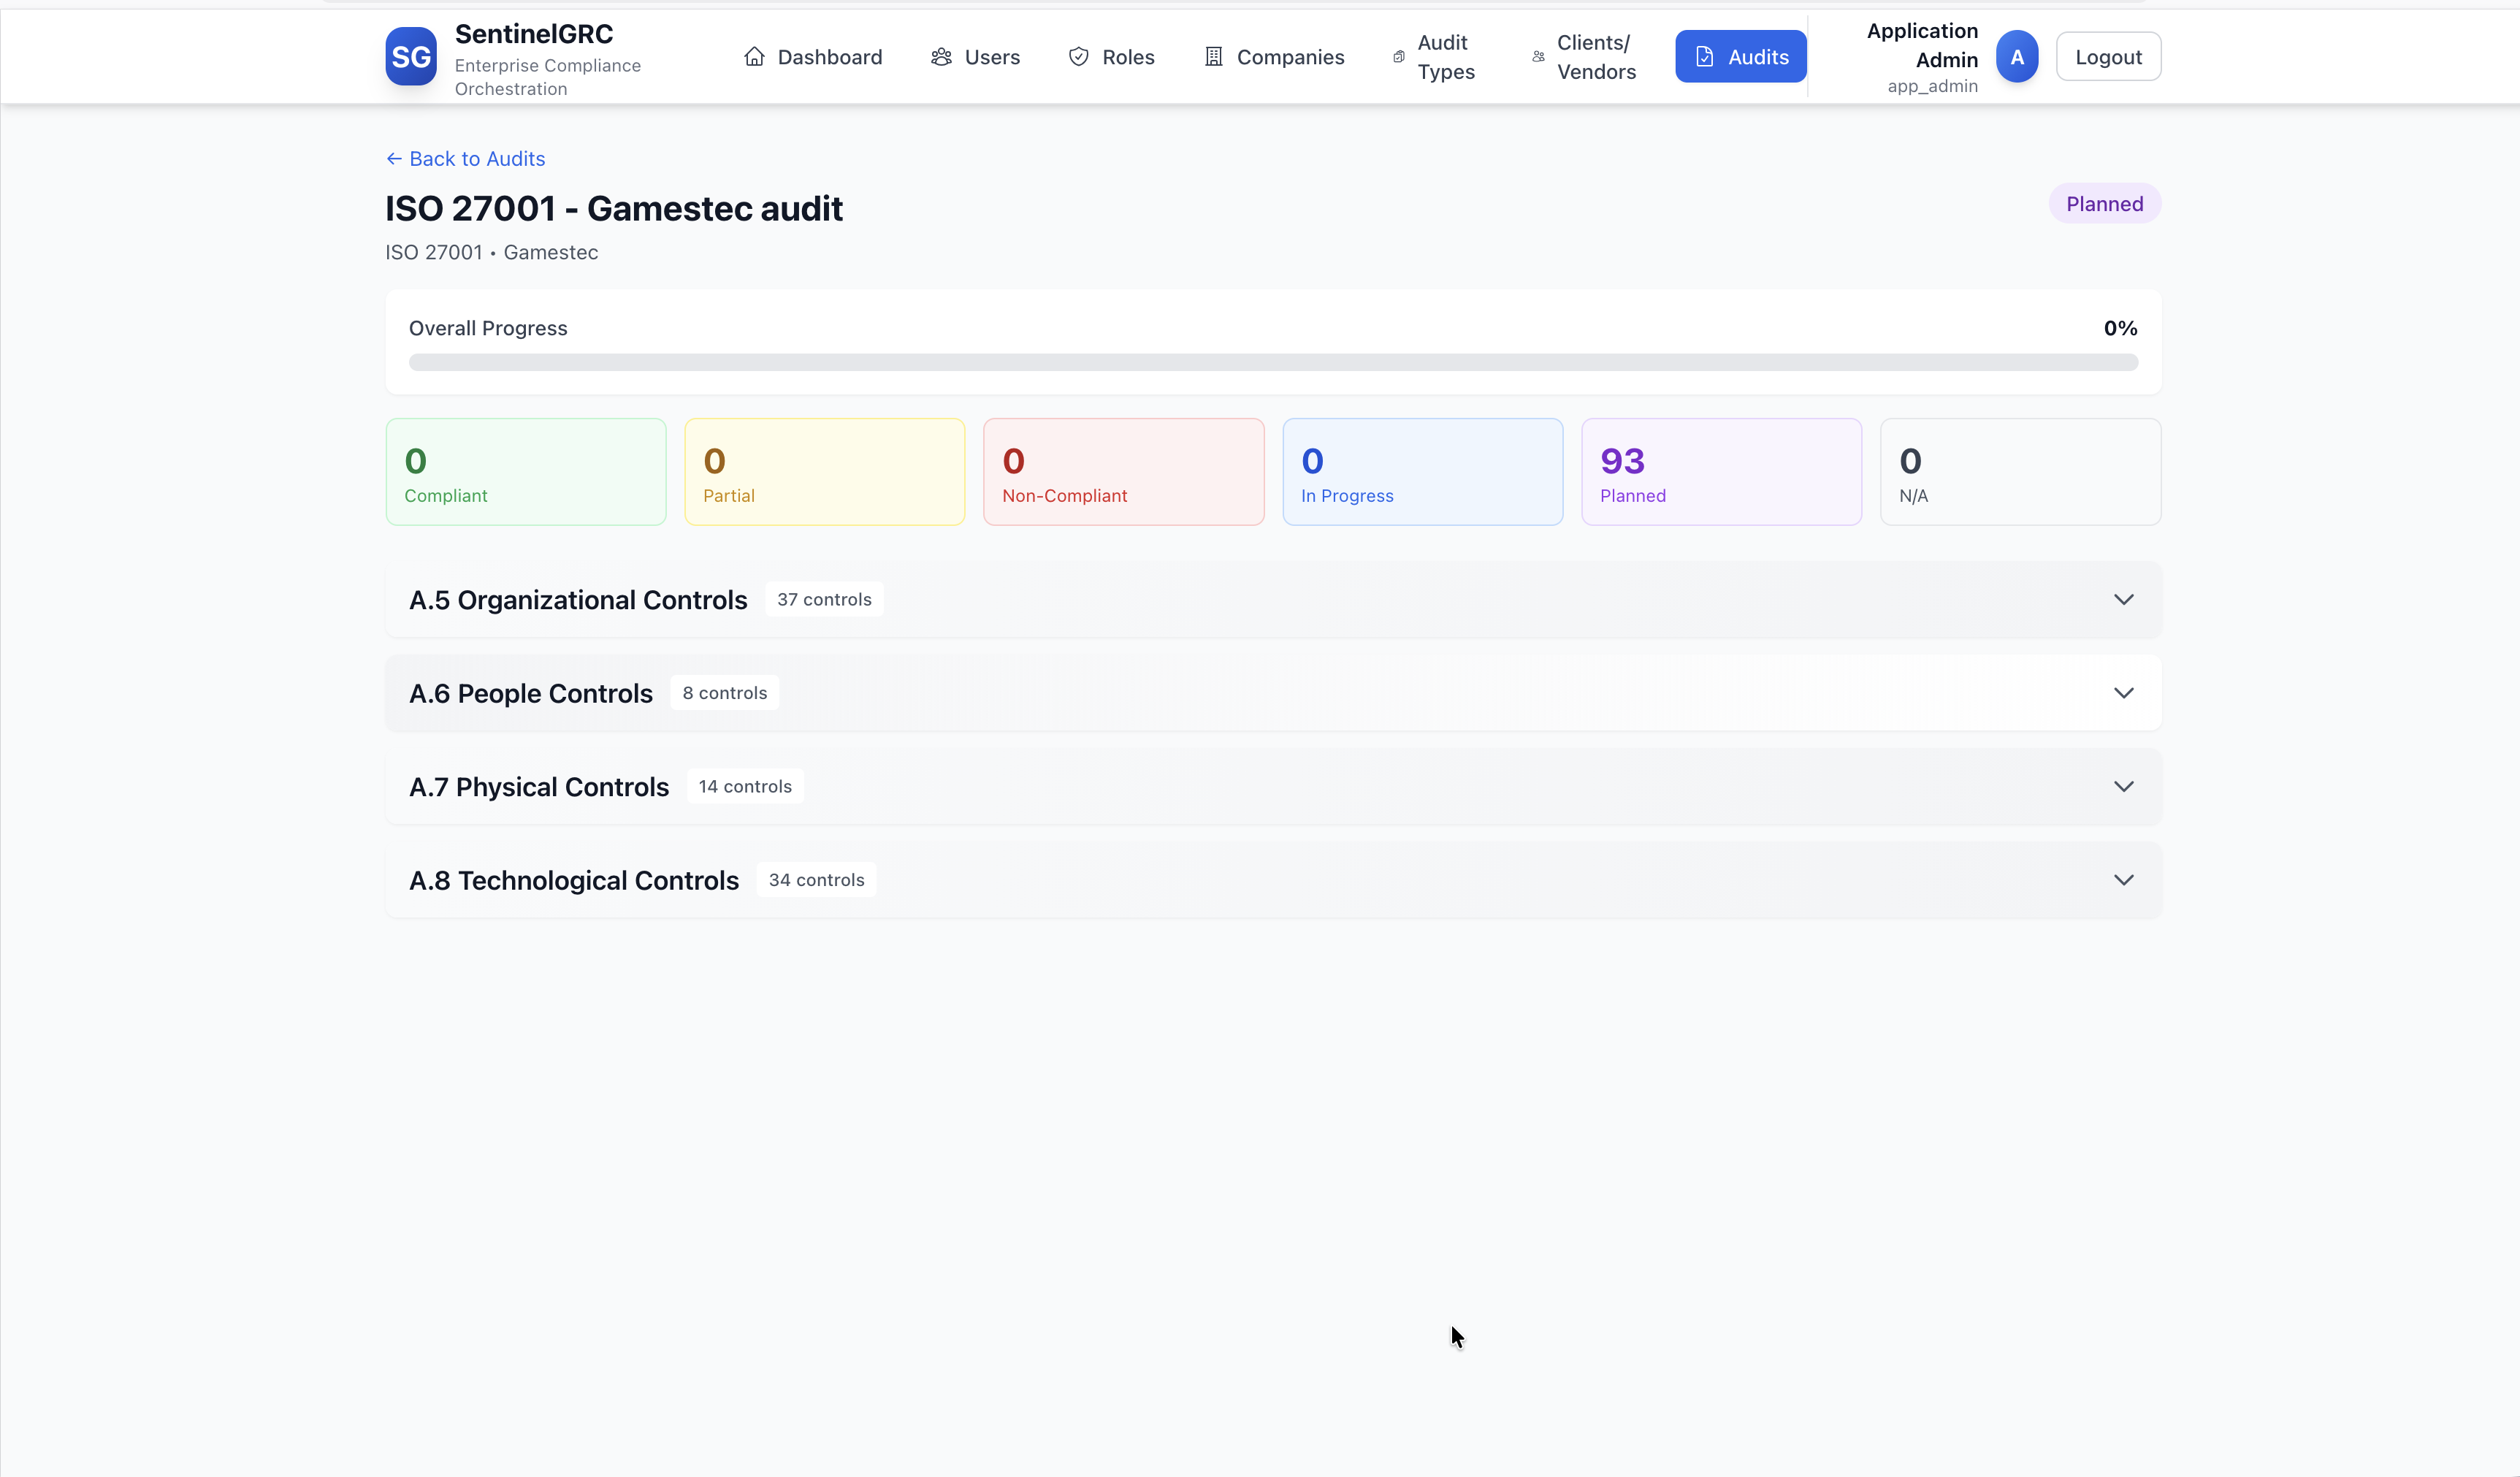This screenshot has width=2520, height=1477.
Task: Open the Audit Types menu item
Action: click(1434, 57)
